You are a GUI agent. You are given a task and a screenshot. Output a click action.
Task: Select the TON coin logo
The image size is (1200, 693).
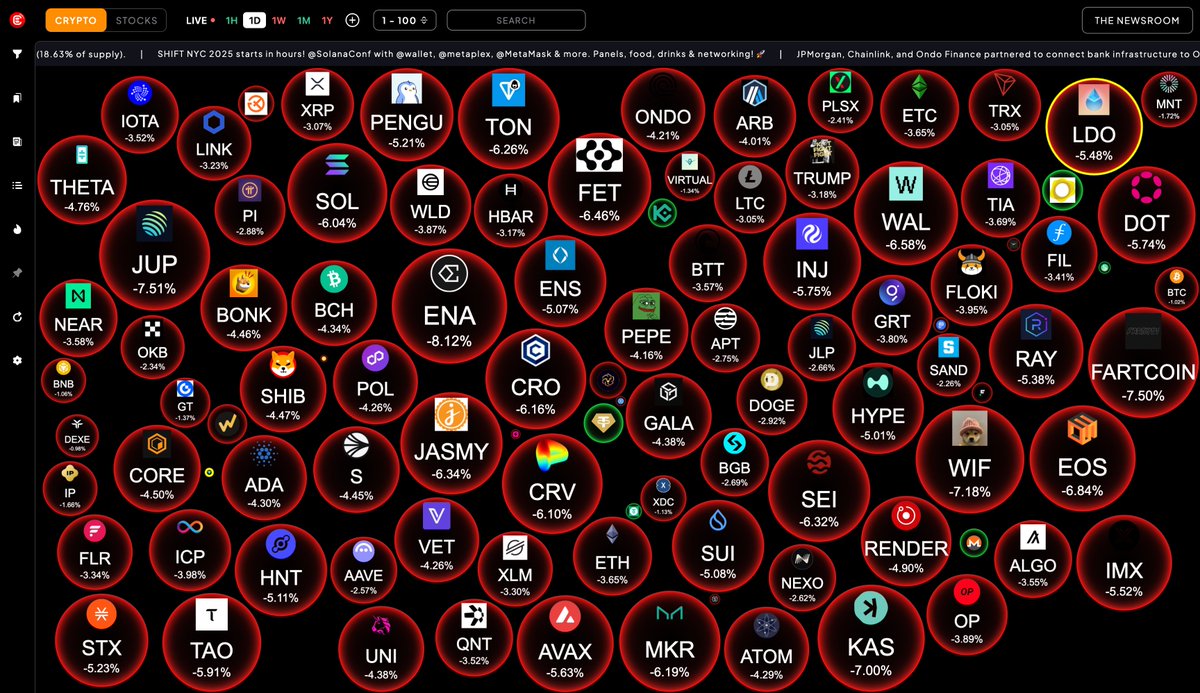(508, 91)
